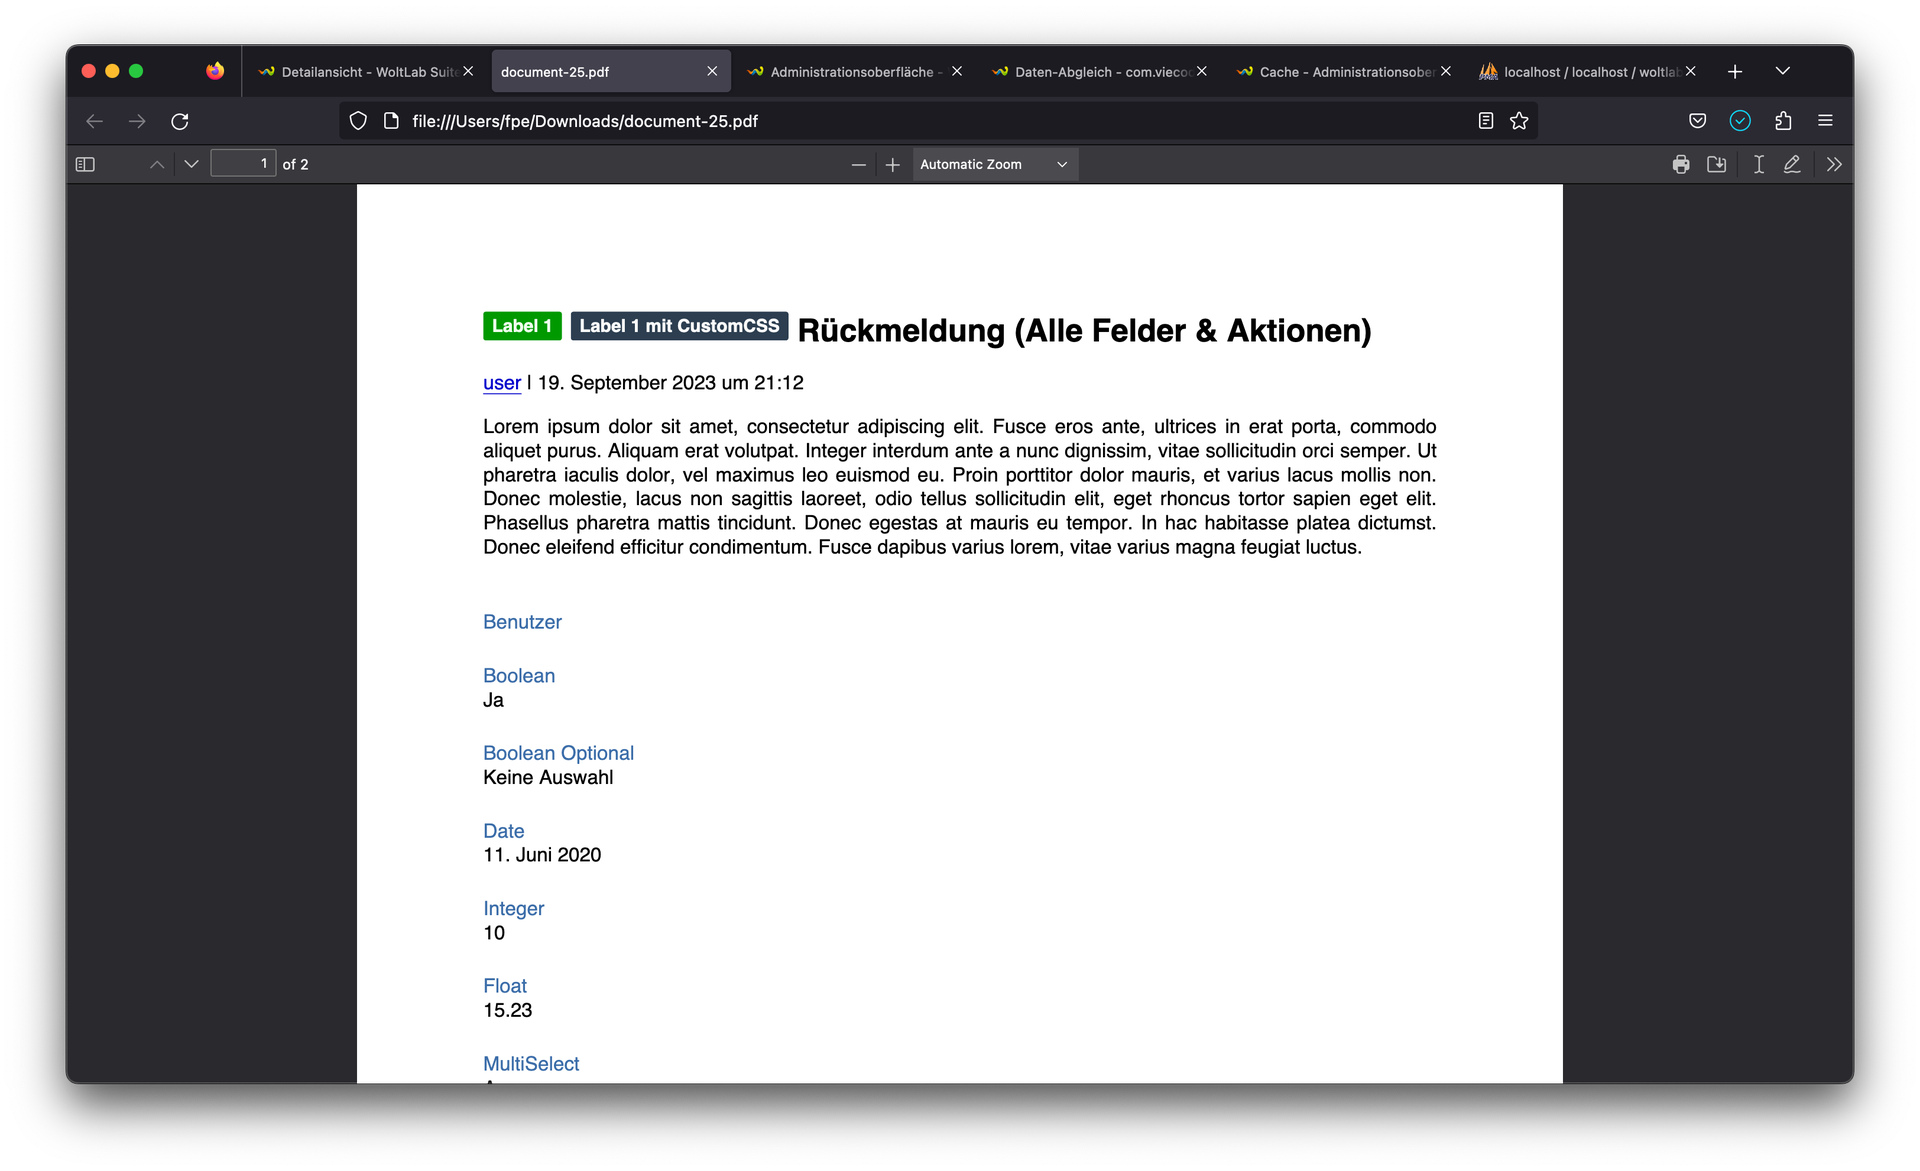Expand the list all tabs chevron

pyautogui.click(x=1782, y=71)
